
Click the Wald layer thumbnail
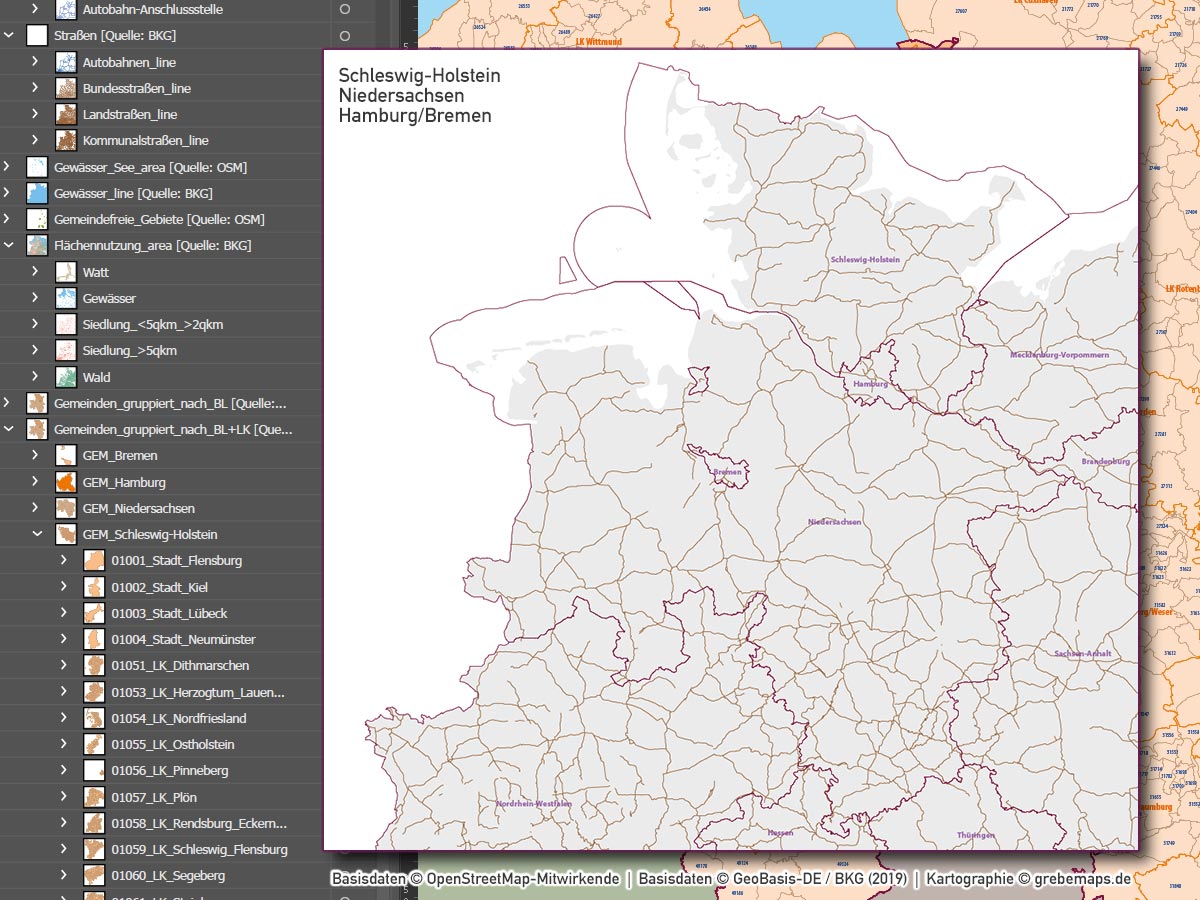(x=66, y=376)
